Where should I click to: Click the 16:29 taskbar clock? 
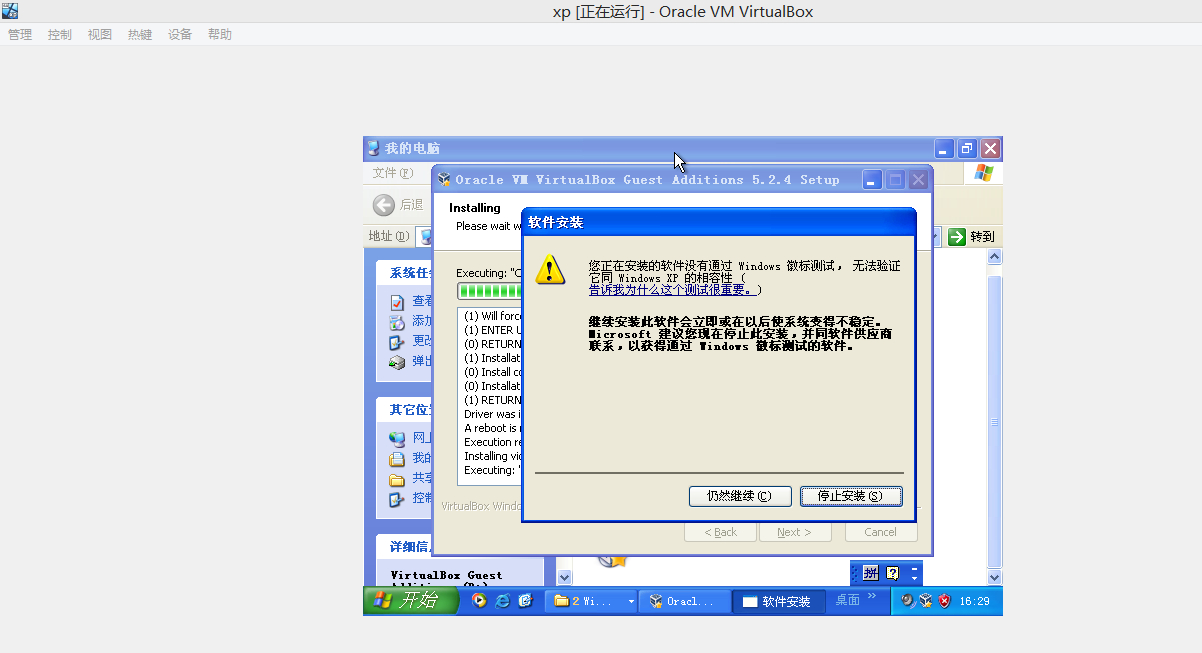[974, 601]
